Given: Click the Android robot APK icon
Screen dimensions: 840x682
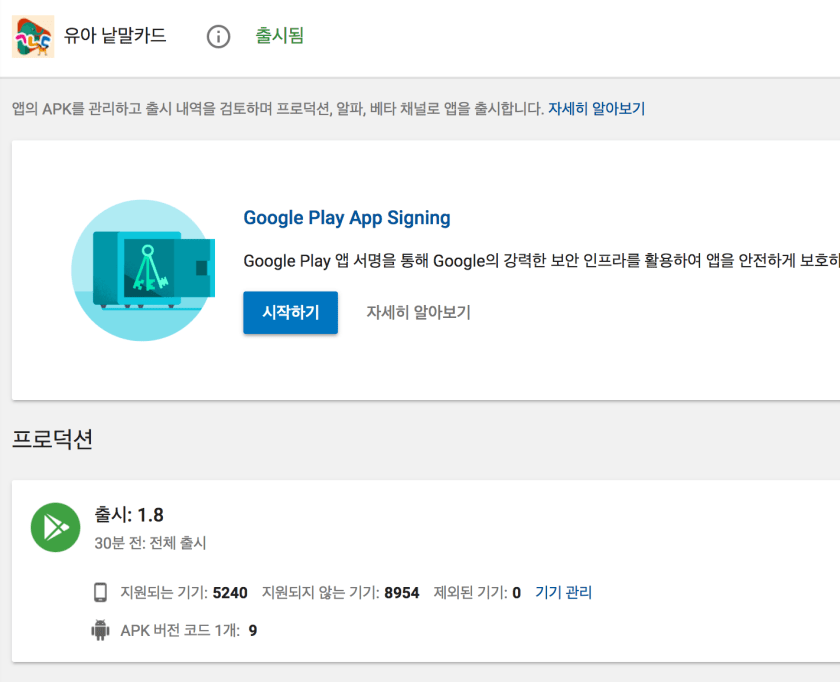Looking at the screenshot, I should (100, 631).
